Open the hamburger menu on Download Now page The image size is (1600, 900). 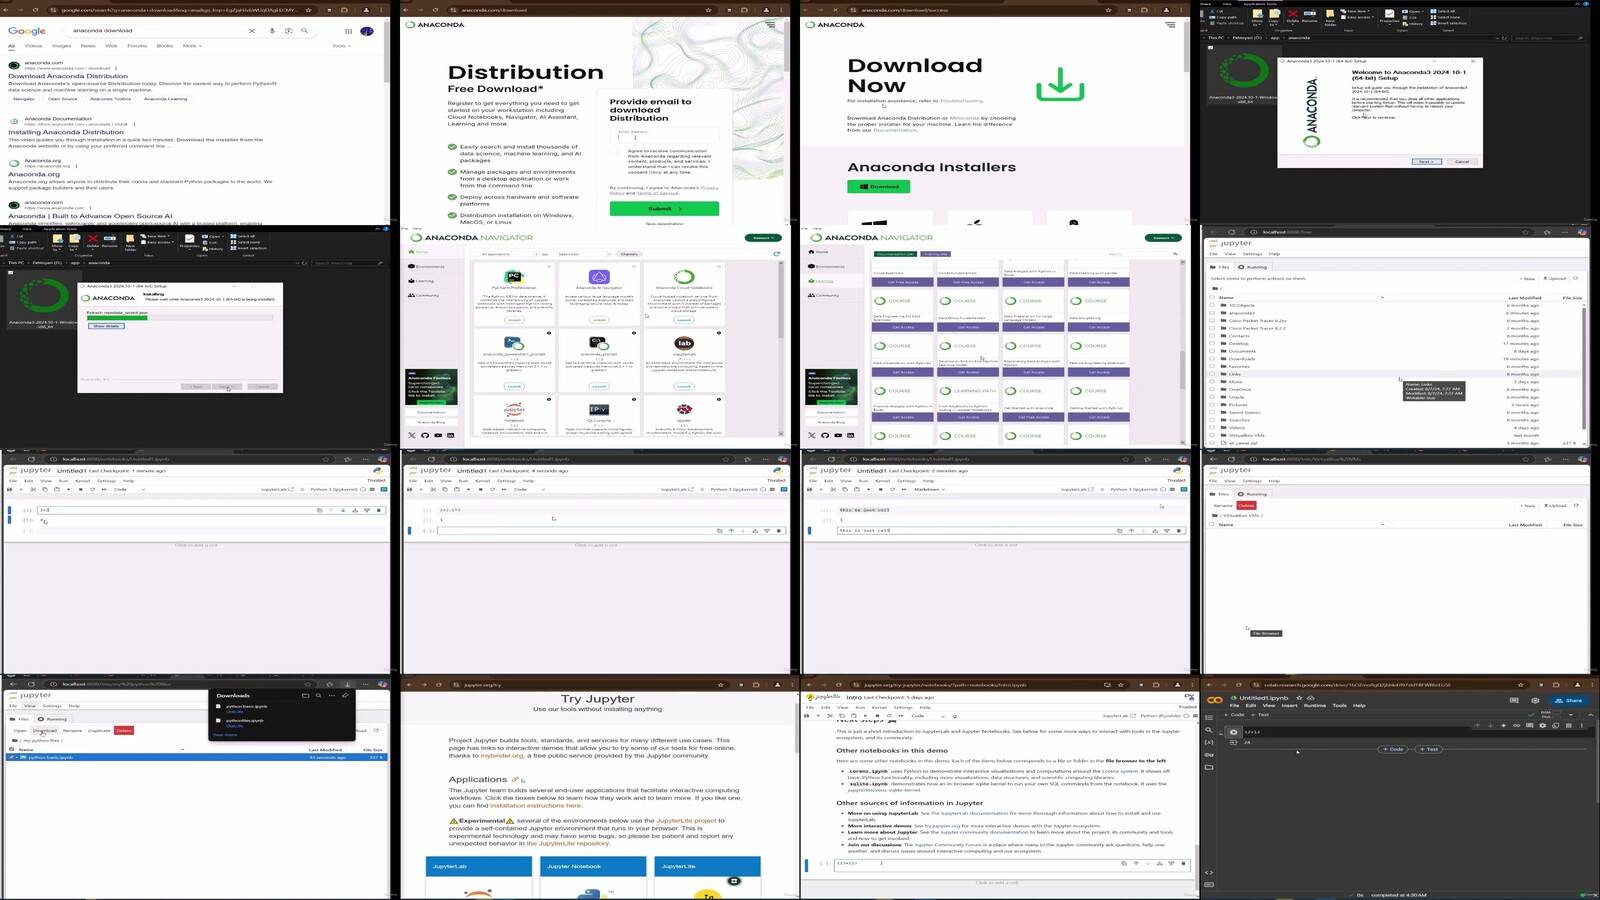[x=1170, y=24]
